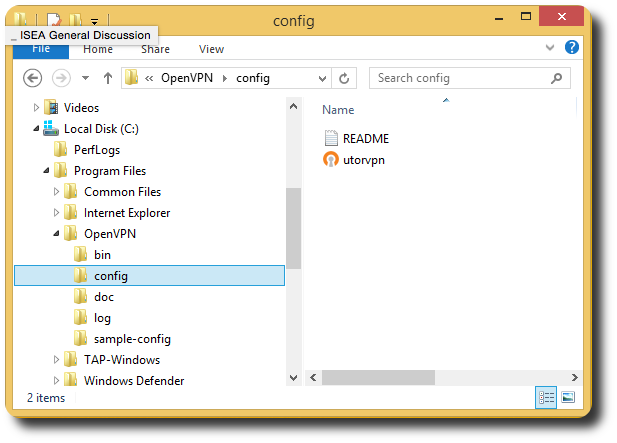The image size is (617, 443).
Task: Collapse the Local Disk (C:) node
Action: click(36, 128)
